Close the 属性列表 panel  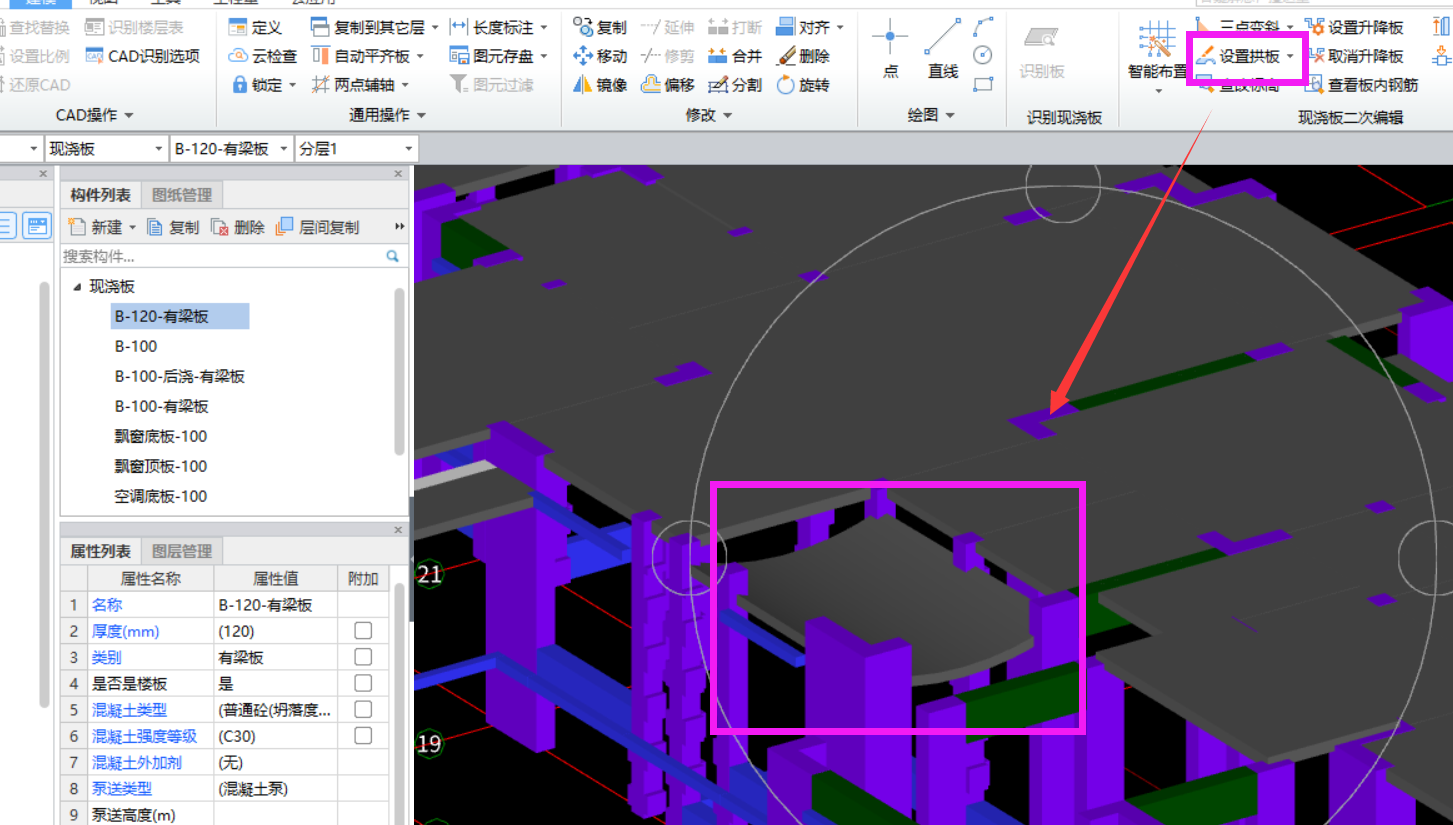click(397, 530)
